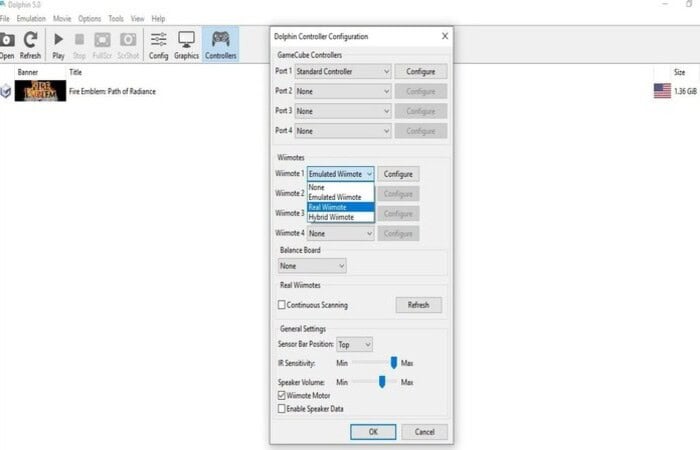Open the View menu

138,18
